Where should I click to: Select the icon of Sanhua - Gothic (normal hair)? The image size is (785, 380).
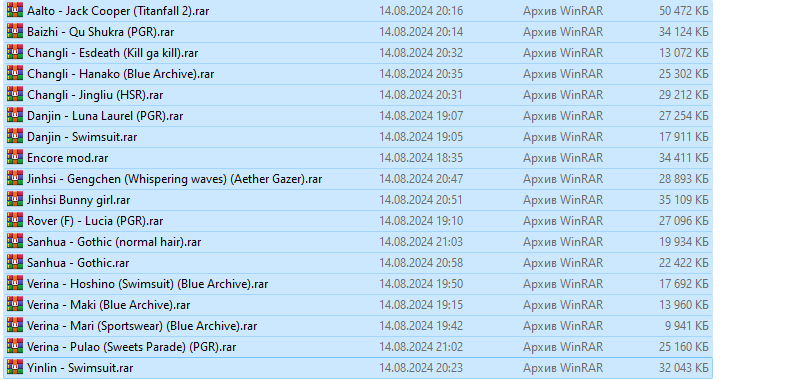pos(15,241)
